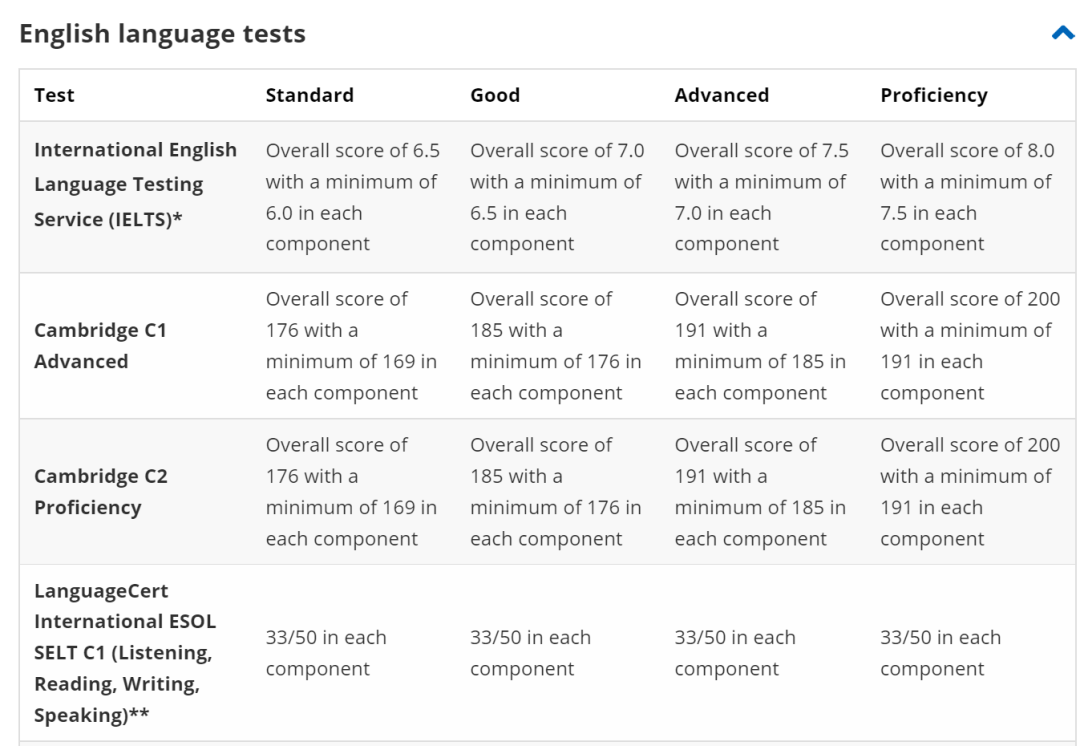Click Cambridge C1 Advanced Proficiency score cell
Image resolution: width=1080 pixels, height=746 pixels.
(970, 346)
